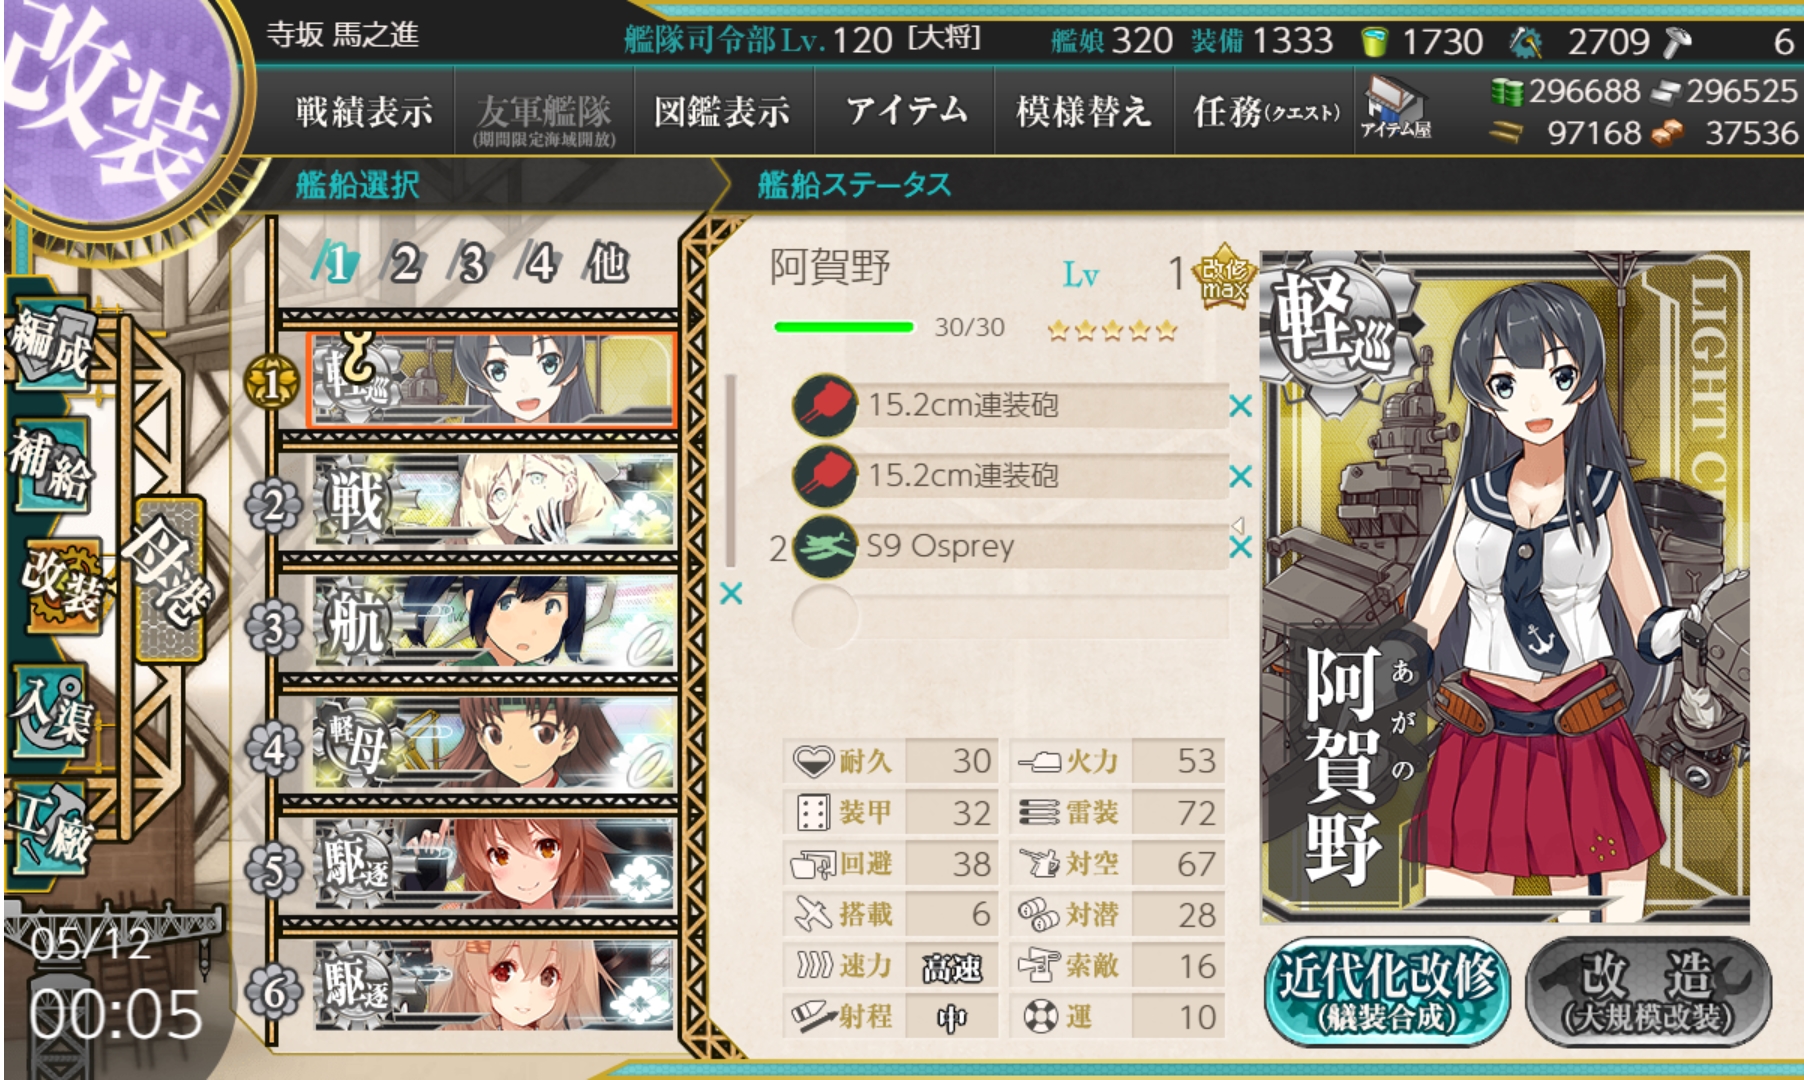This screenshot has height=1080, width=1804.
Task: Open the 入渠 (docking repair) side icon
Action: coord(52,708)
